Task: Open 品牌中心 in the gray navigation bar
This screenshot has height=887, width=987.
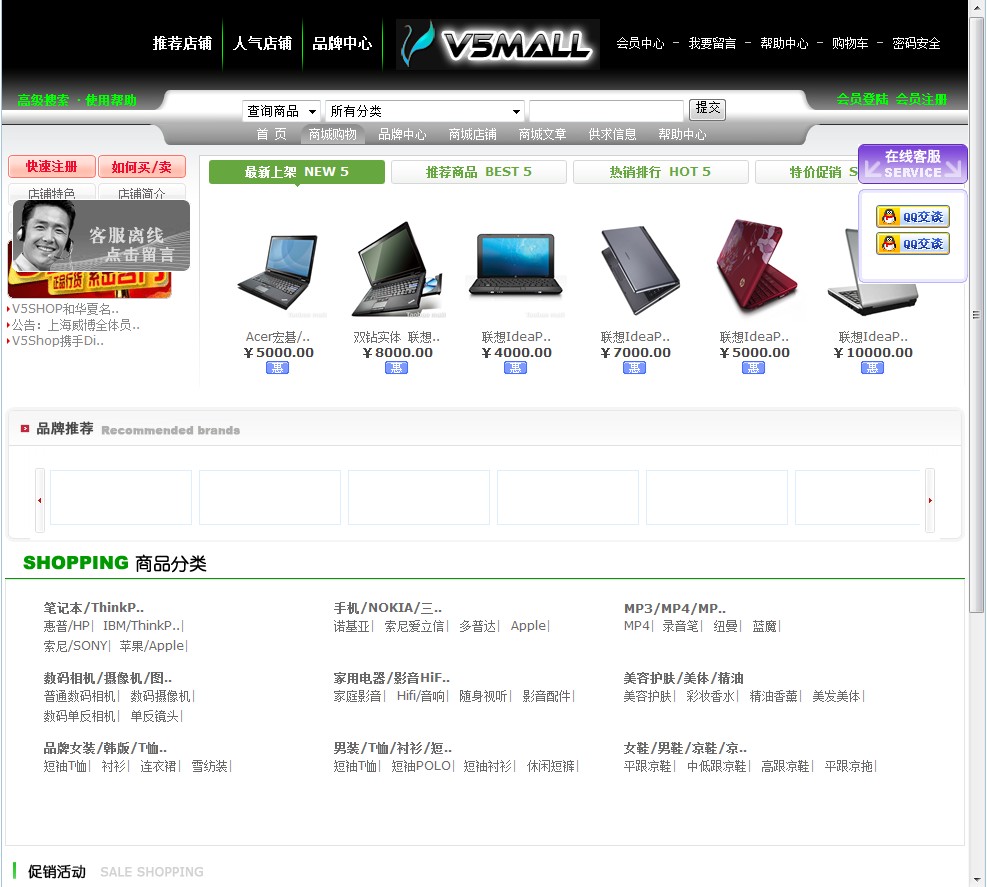Action: click(x=402, y=134)
